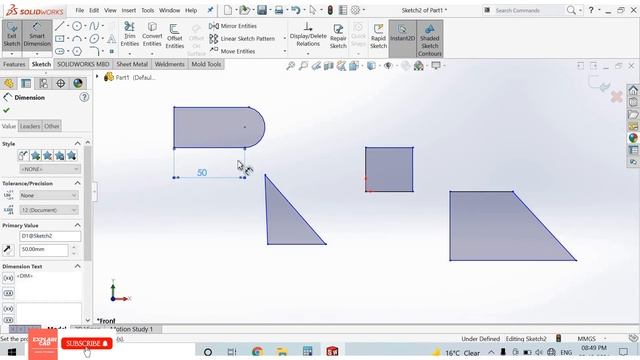This screenshot has width=640, height=360.
Task: Click the D1@Sketch2 name field
Action: [50, 236]
